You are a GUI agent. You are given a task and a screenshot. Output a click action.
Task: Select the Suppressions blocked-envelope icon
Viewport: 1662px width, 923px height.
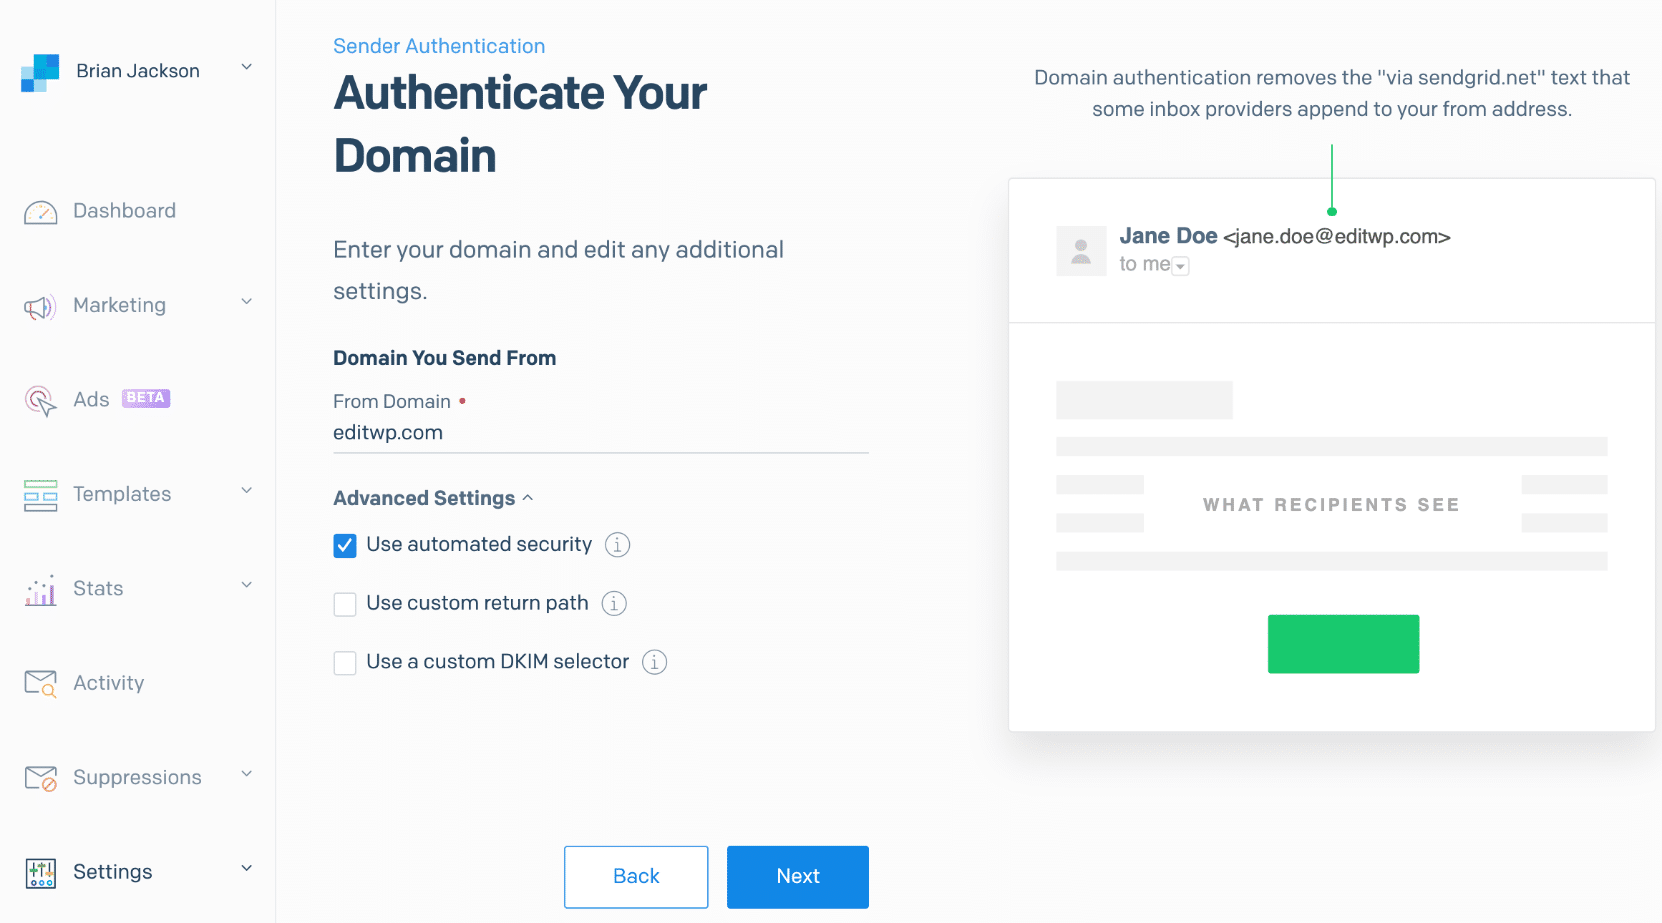40,777
